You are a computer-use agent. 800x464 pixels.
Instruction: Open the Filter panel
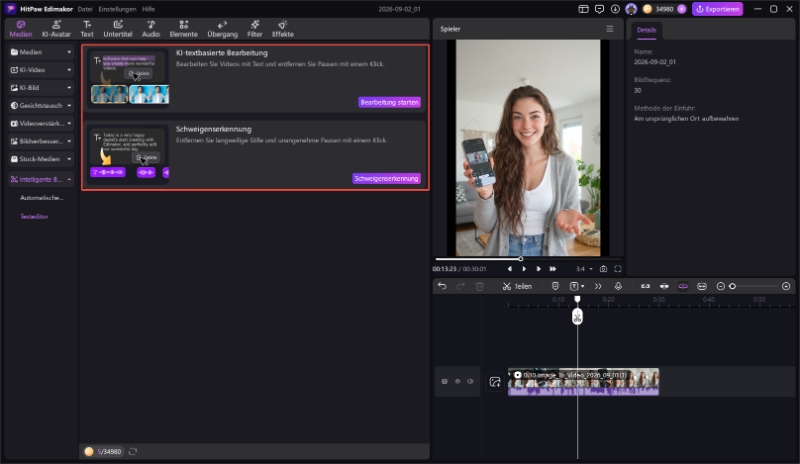(255, 29)
